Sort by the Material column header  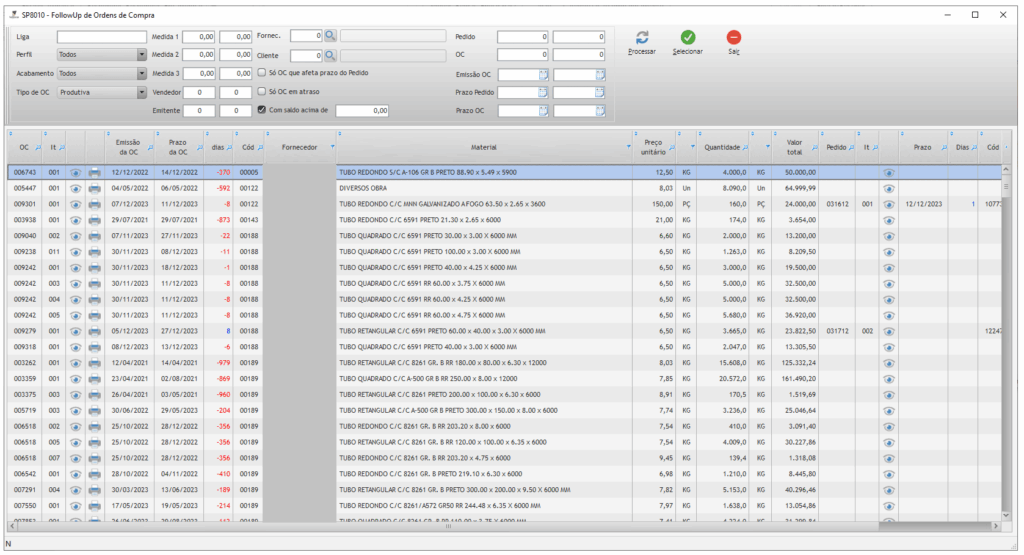(x=484, y=147)
